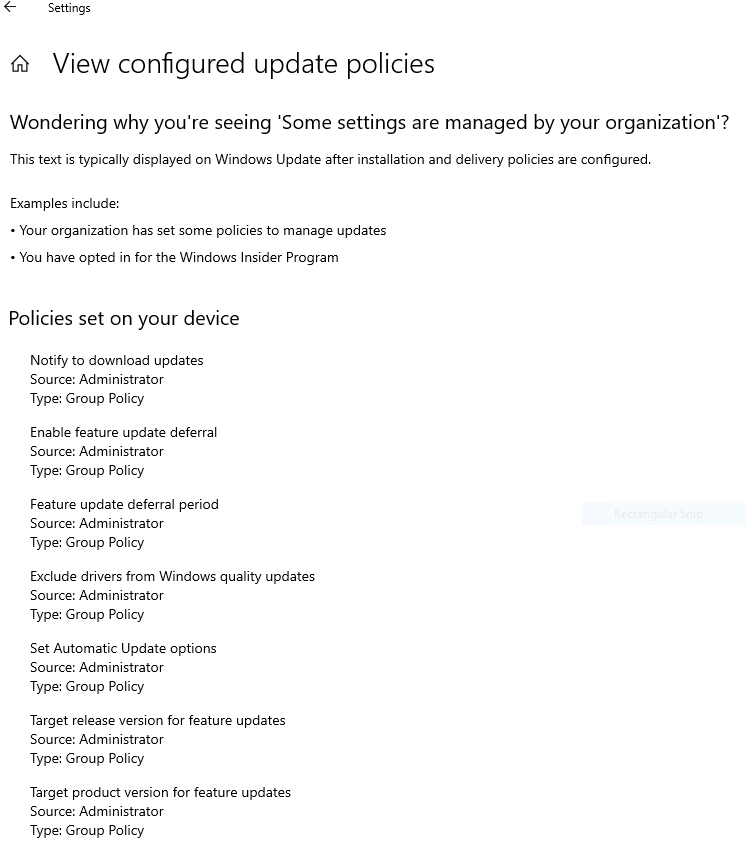Click the 'Examples include:' text
Image resolution: width=746 pixels, height=849 pixels.
click(x=64, y=203)
